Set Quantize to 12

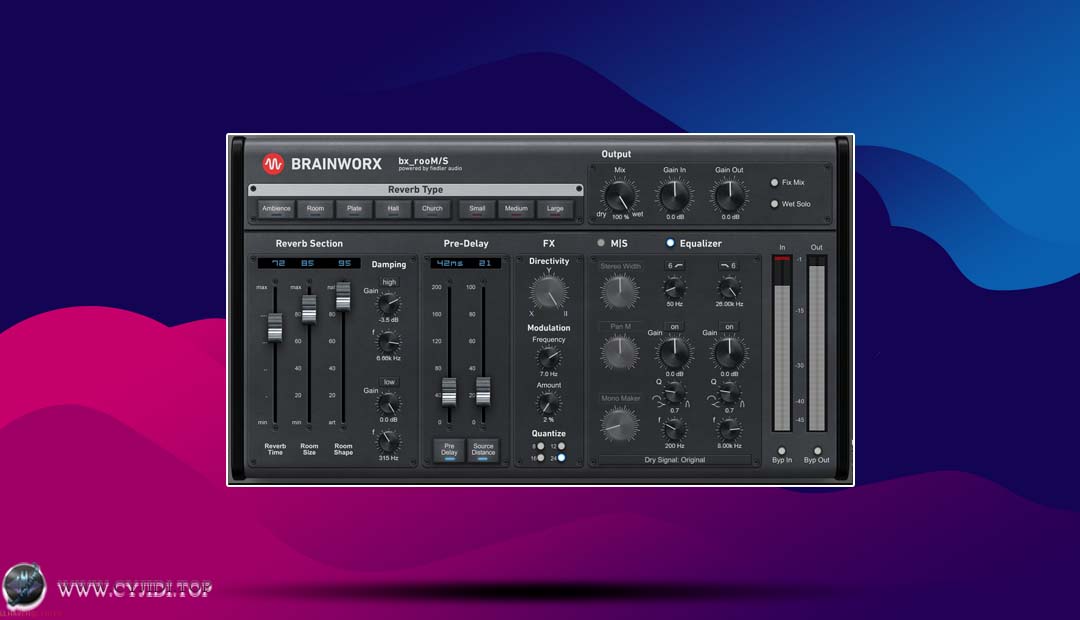[561, 446]
